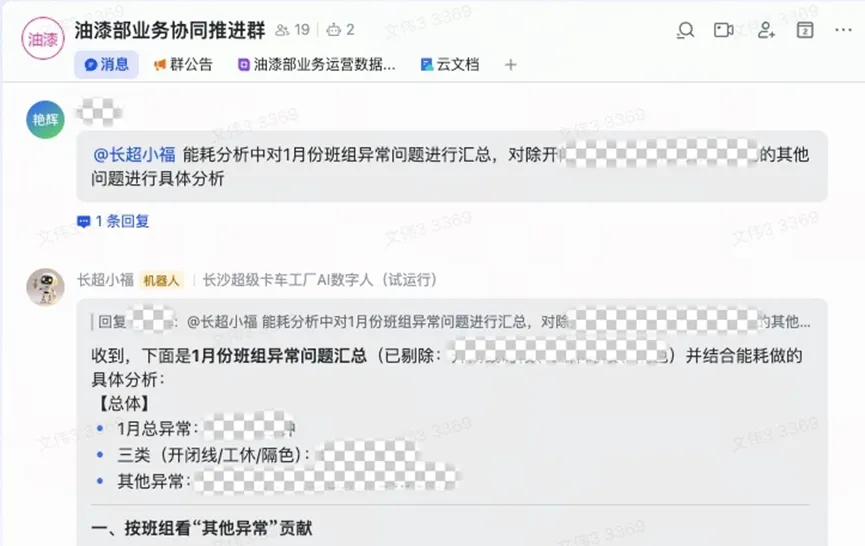Add a new tab with plus
This screenshot has width=865, height=546.
coord(510,65)
